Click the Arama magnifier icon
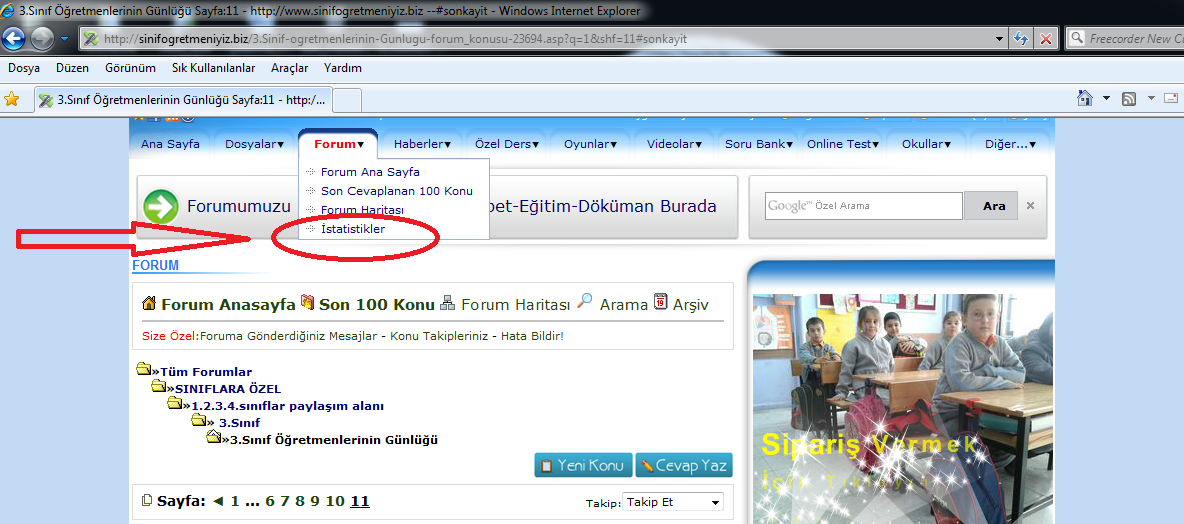 point(586,302)
